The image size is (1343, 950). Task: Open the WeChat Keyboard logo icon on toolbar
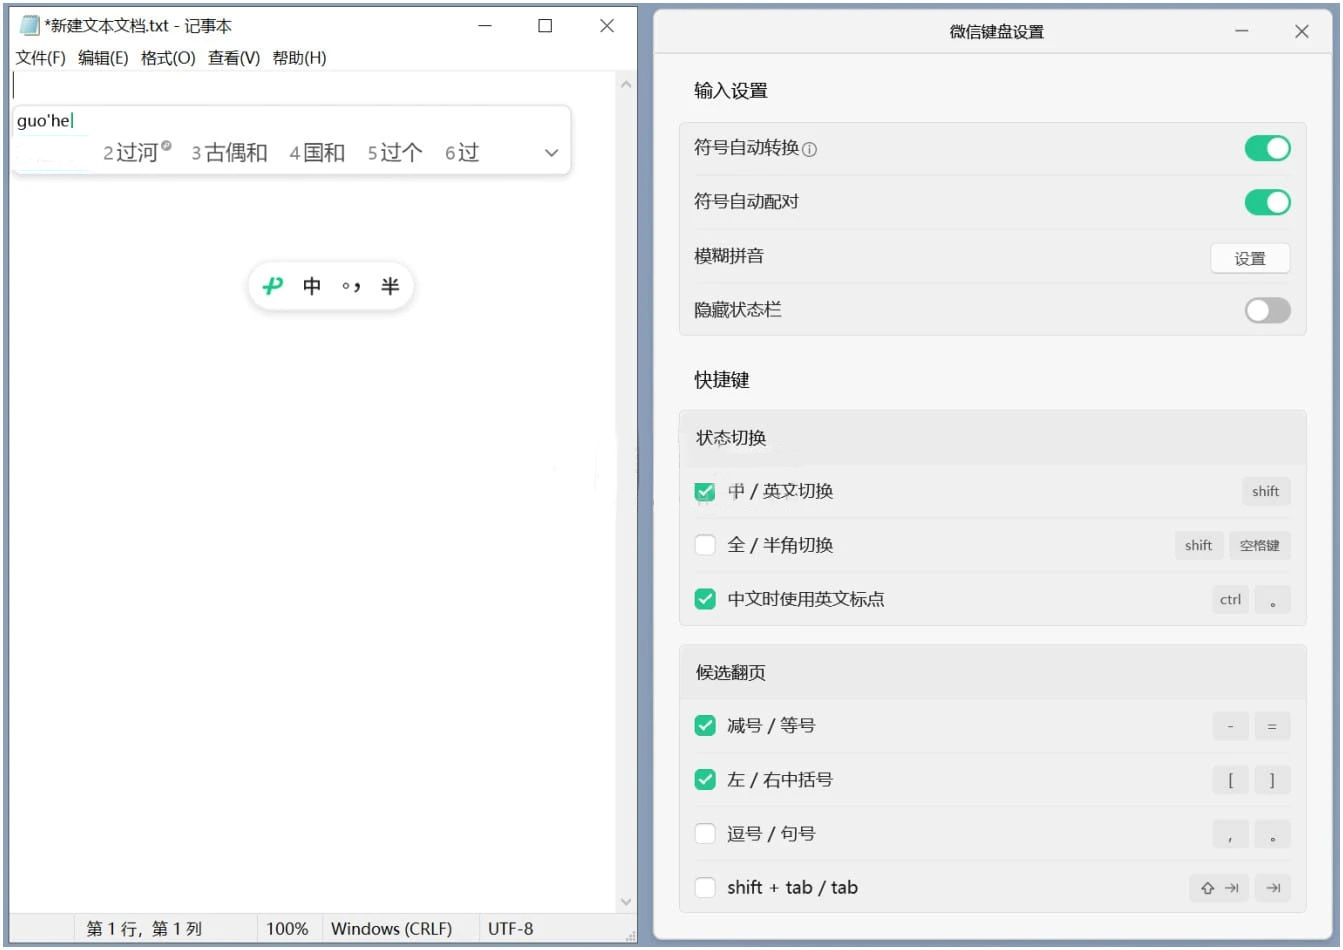click(x=272, y=285)
